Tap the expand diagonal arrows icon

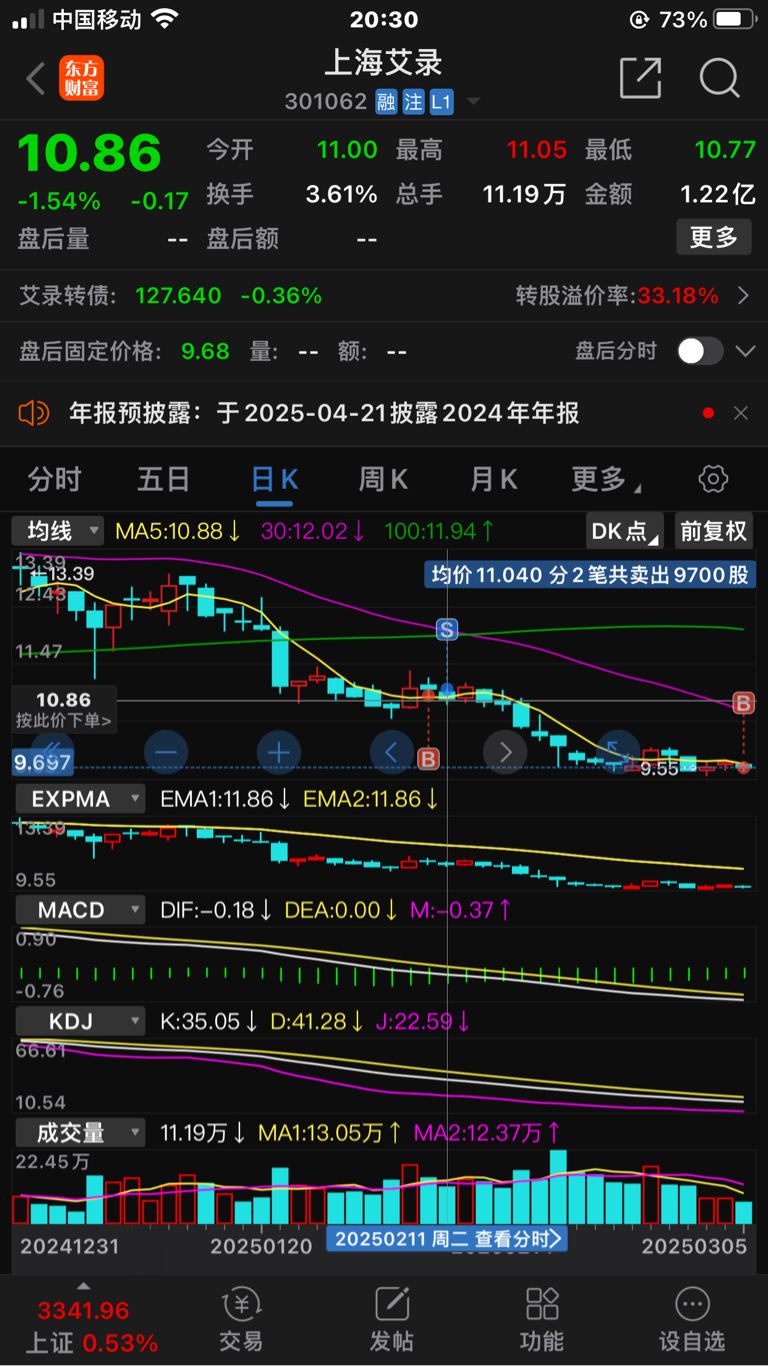617,752
